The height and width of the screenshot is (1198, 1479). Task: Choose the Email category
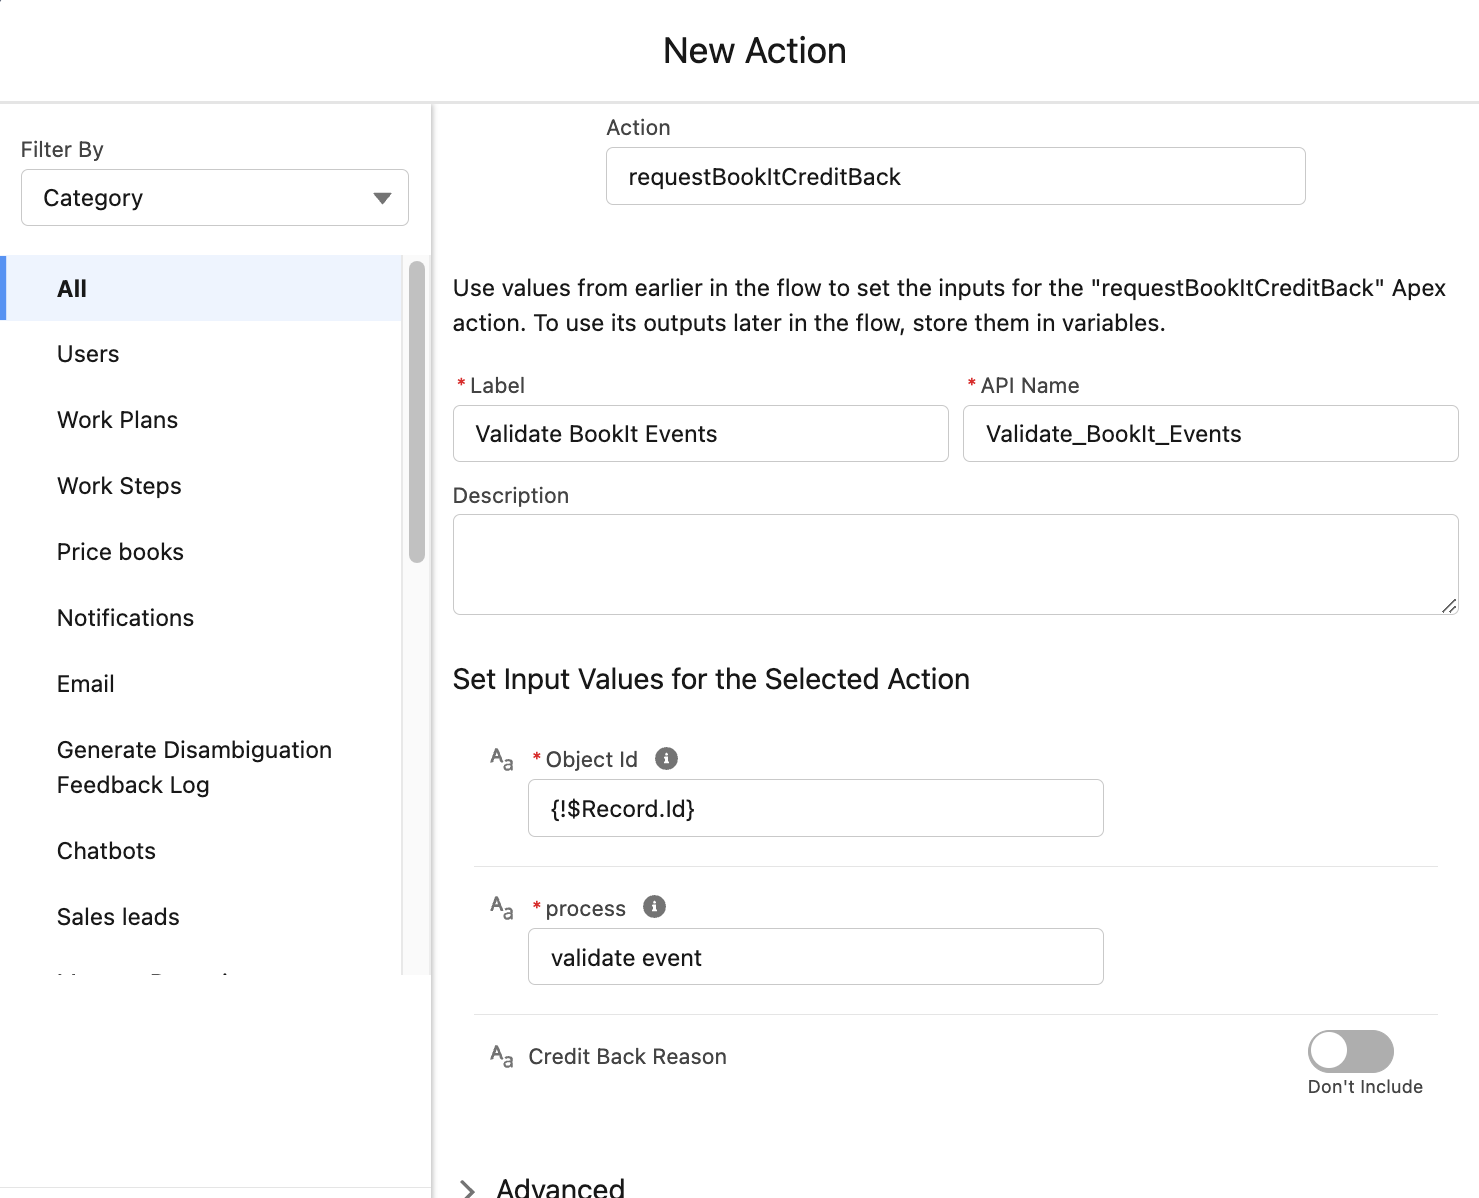click(x=86, y=684)
